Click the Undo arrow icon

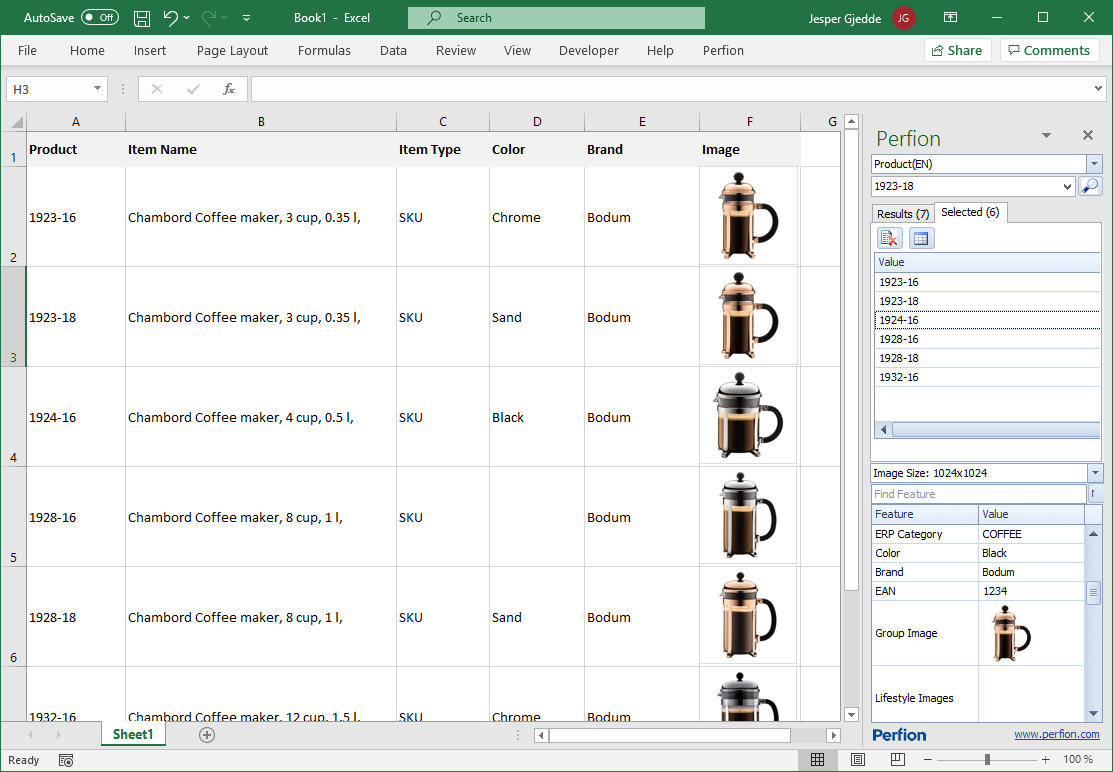coord(170,18)
